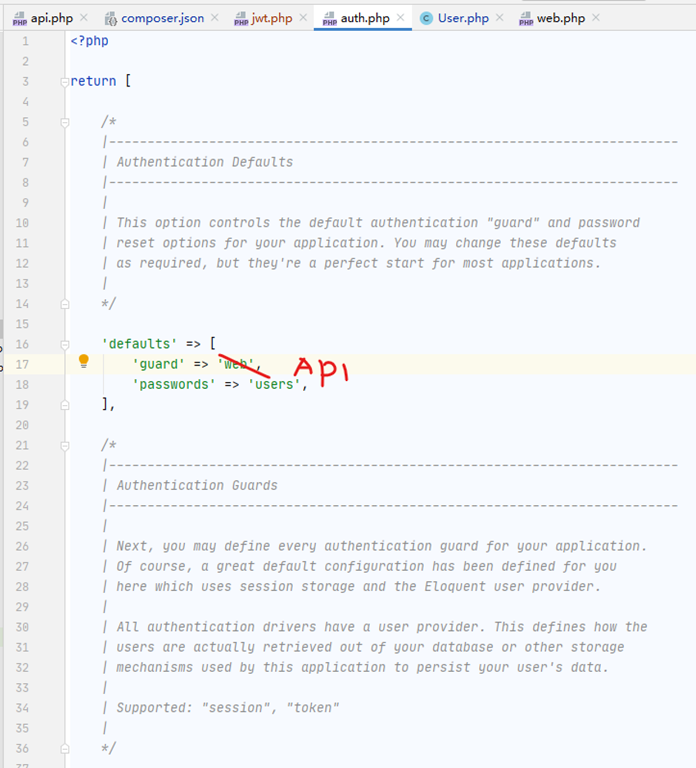696x768 pixels.
Task: Close the active auth.php tab
Action: [400, 19]
